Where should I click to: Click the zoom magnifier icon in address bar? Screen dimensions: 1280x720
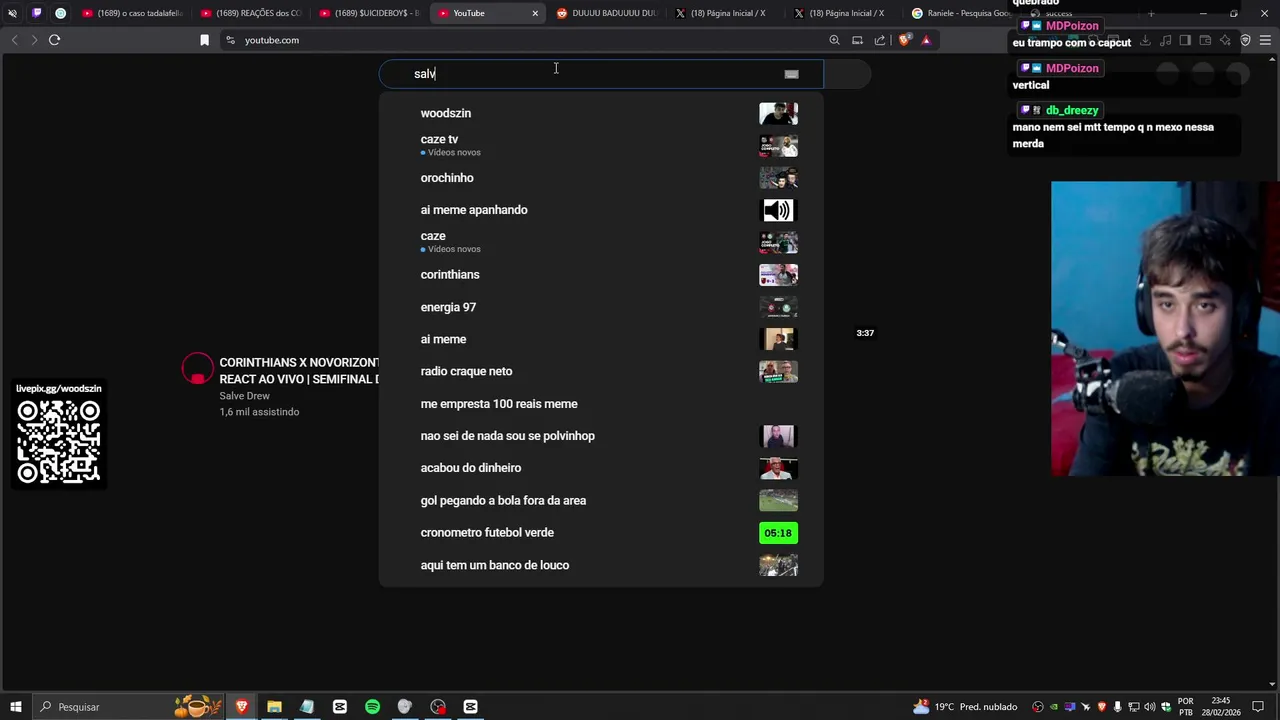(x=834, y=40)
